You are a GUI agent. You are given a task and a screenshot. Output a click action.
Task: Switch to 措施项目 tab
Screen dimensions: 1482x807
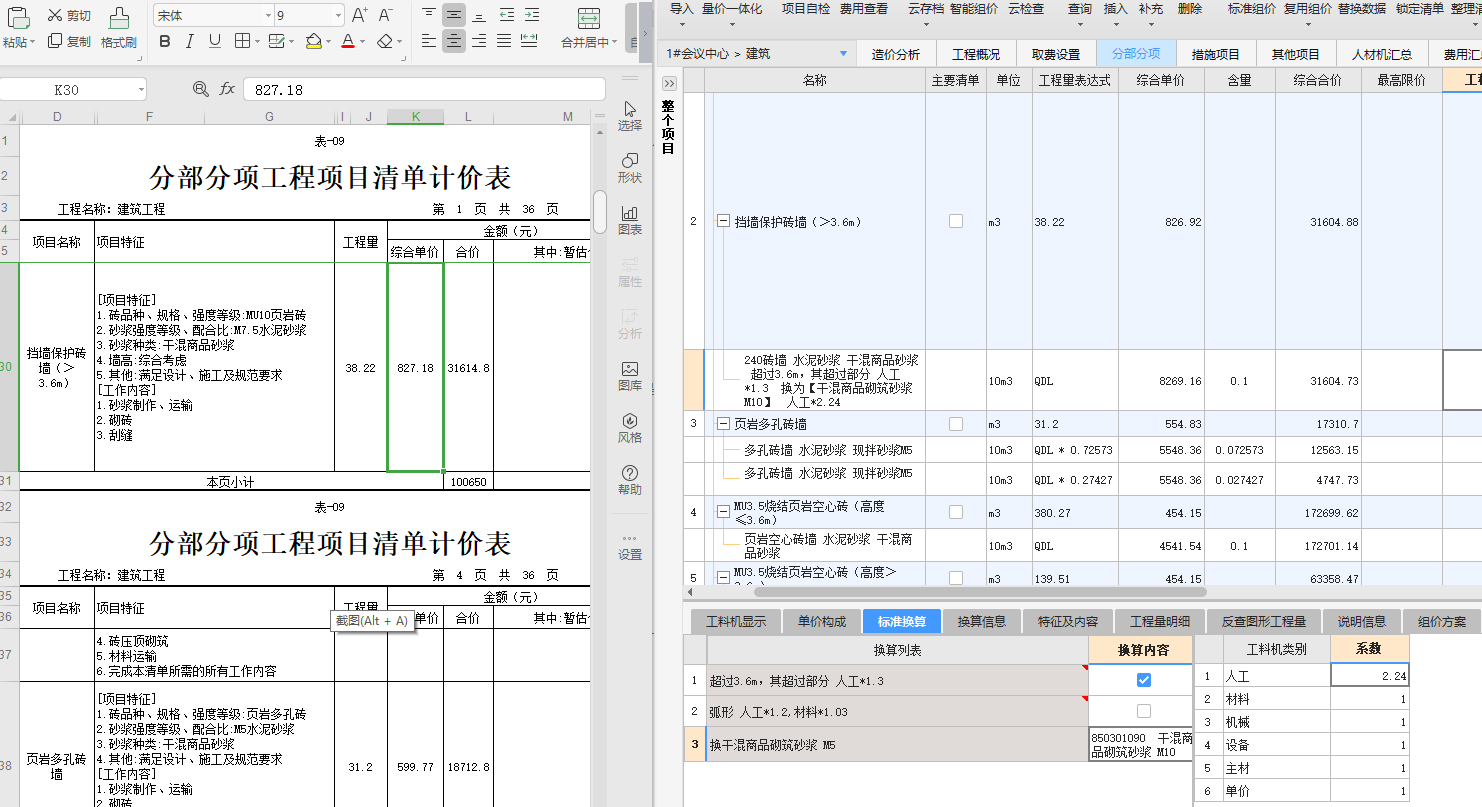point(1216,54)
